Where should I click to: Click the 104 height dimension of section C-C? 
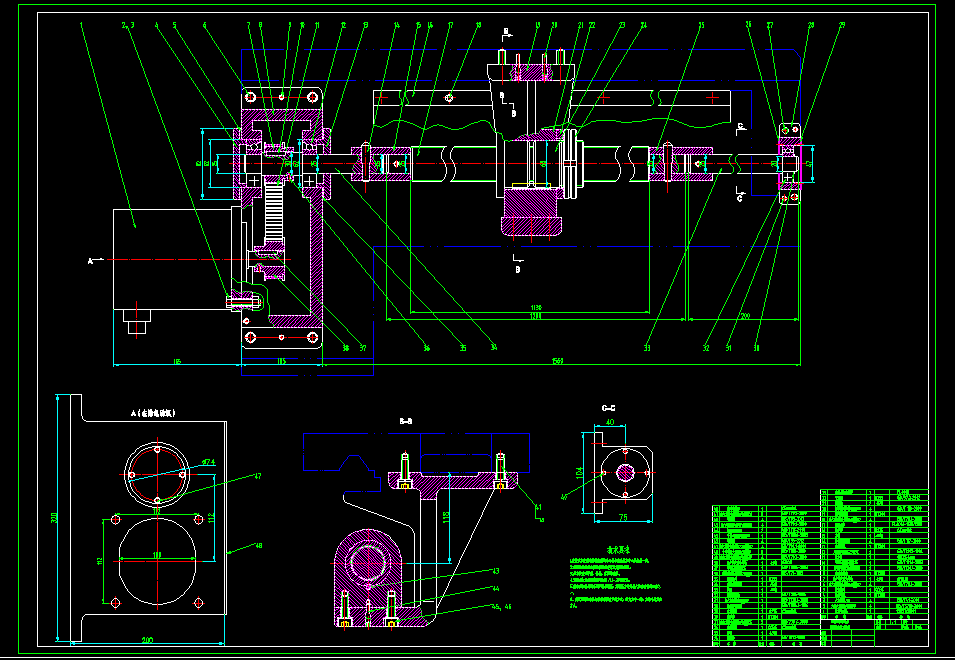[580, 472]
